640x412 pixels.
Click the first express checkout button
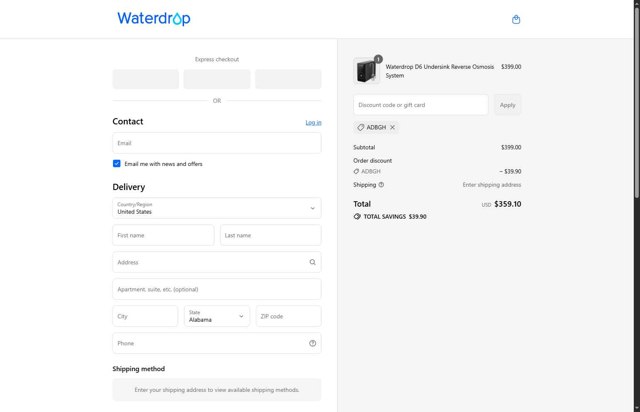pos(146,79)
